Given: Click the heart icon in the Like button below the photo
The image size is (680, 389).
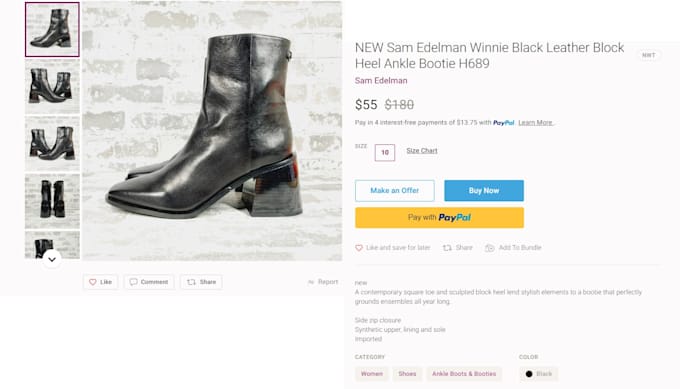Looking at the screenshot, I should pos(92,282).
